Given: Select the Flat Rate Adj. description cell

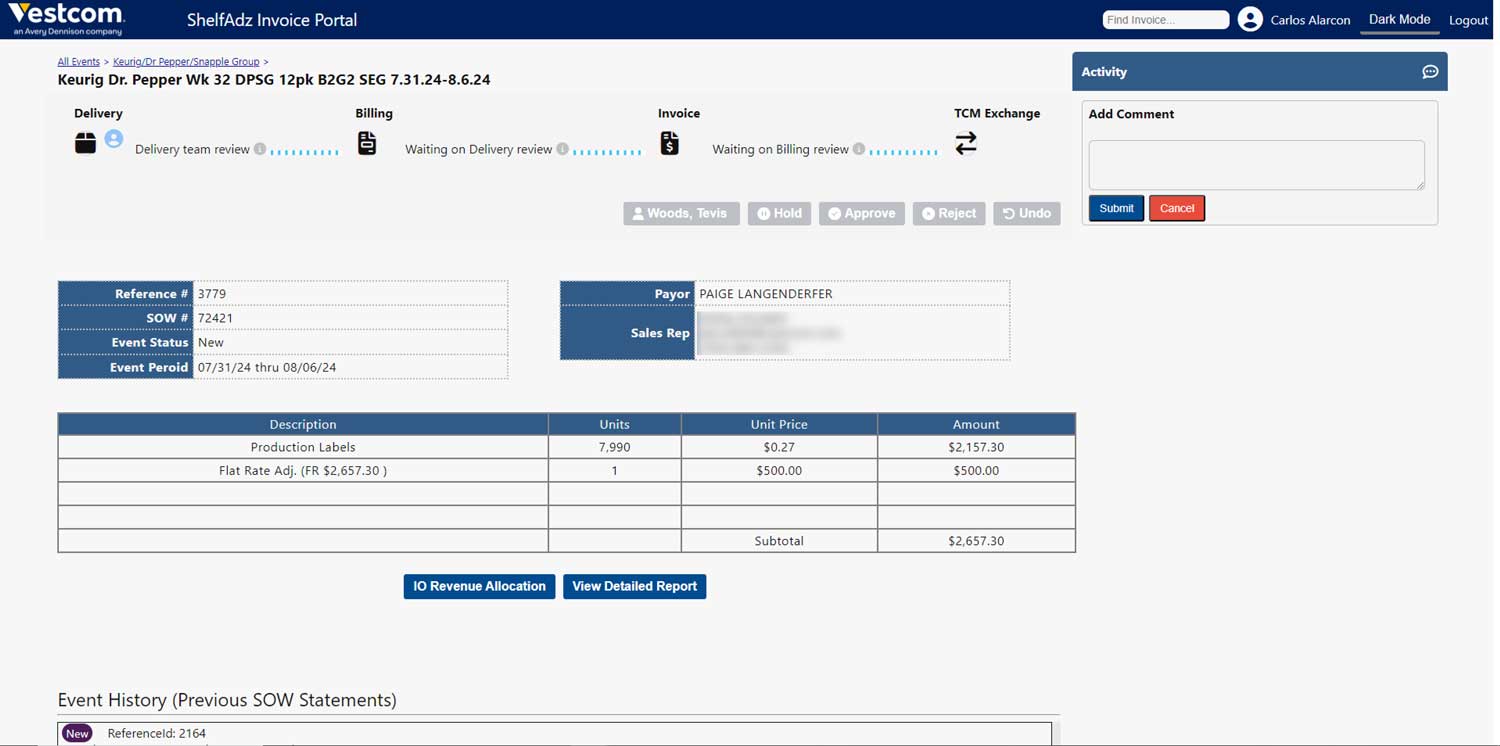Looking at the screenshot, I should point(303,470).
